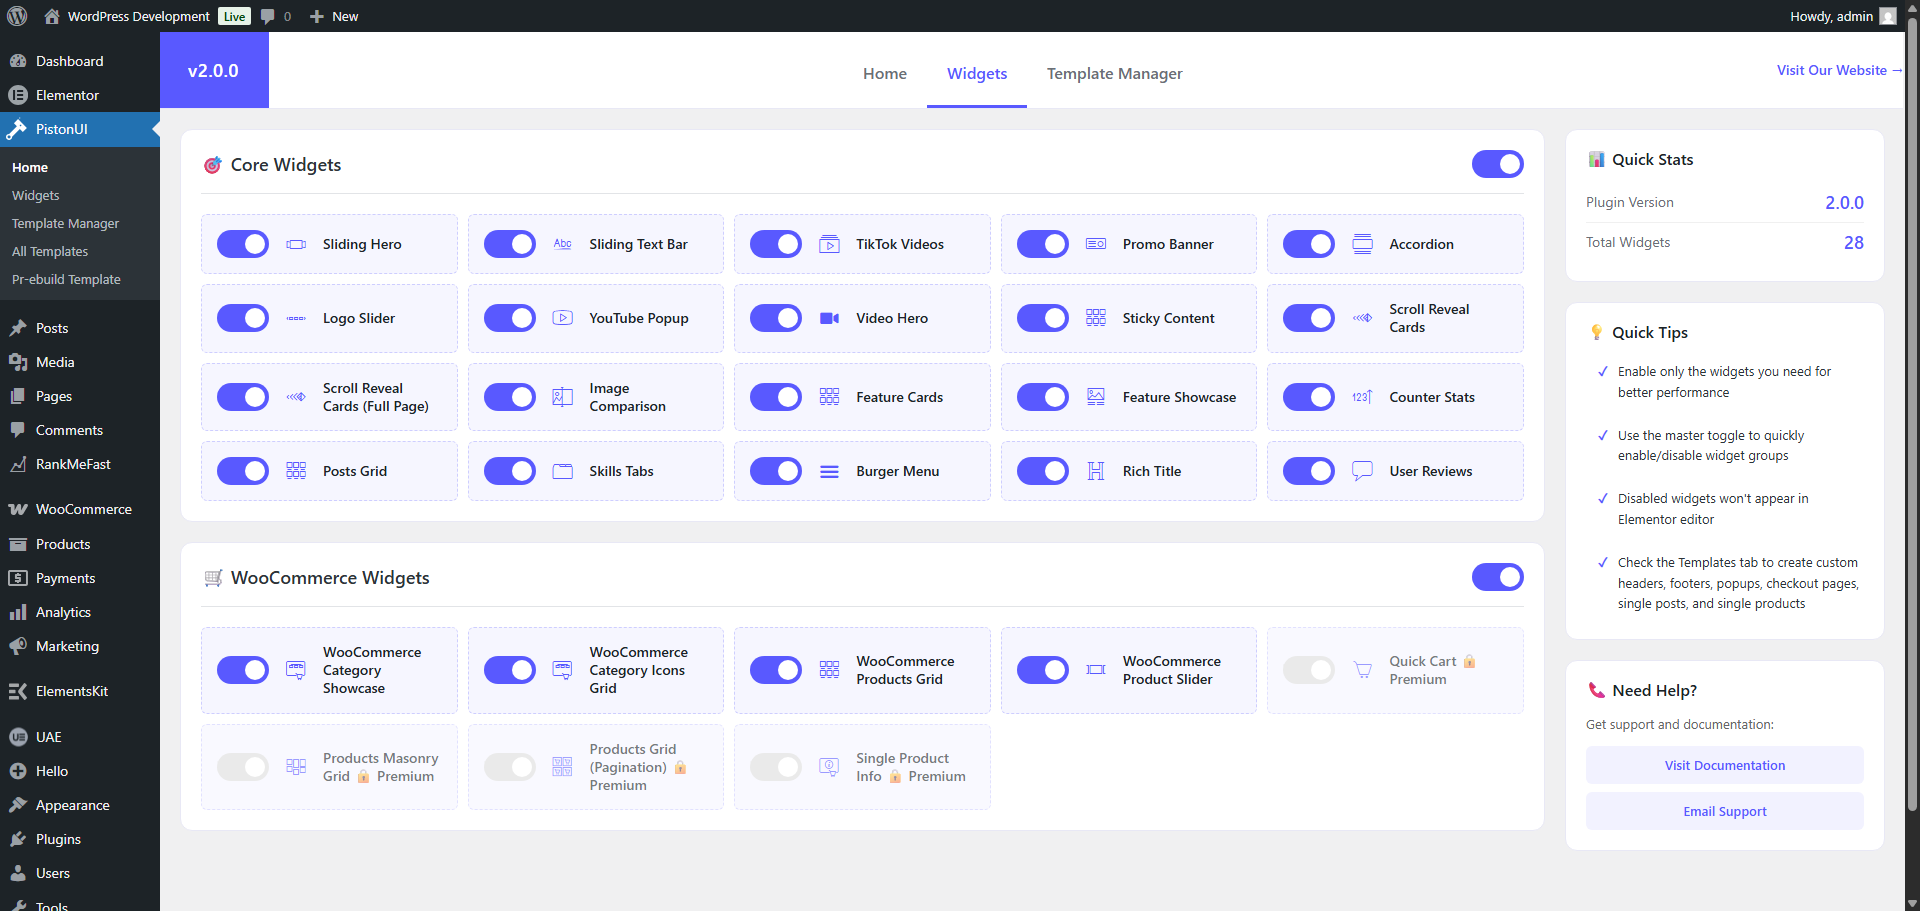
Task: Follow the Visit Our Website link
Action: click(x=1838, y=70)
